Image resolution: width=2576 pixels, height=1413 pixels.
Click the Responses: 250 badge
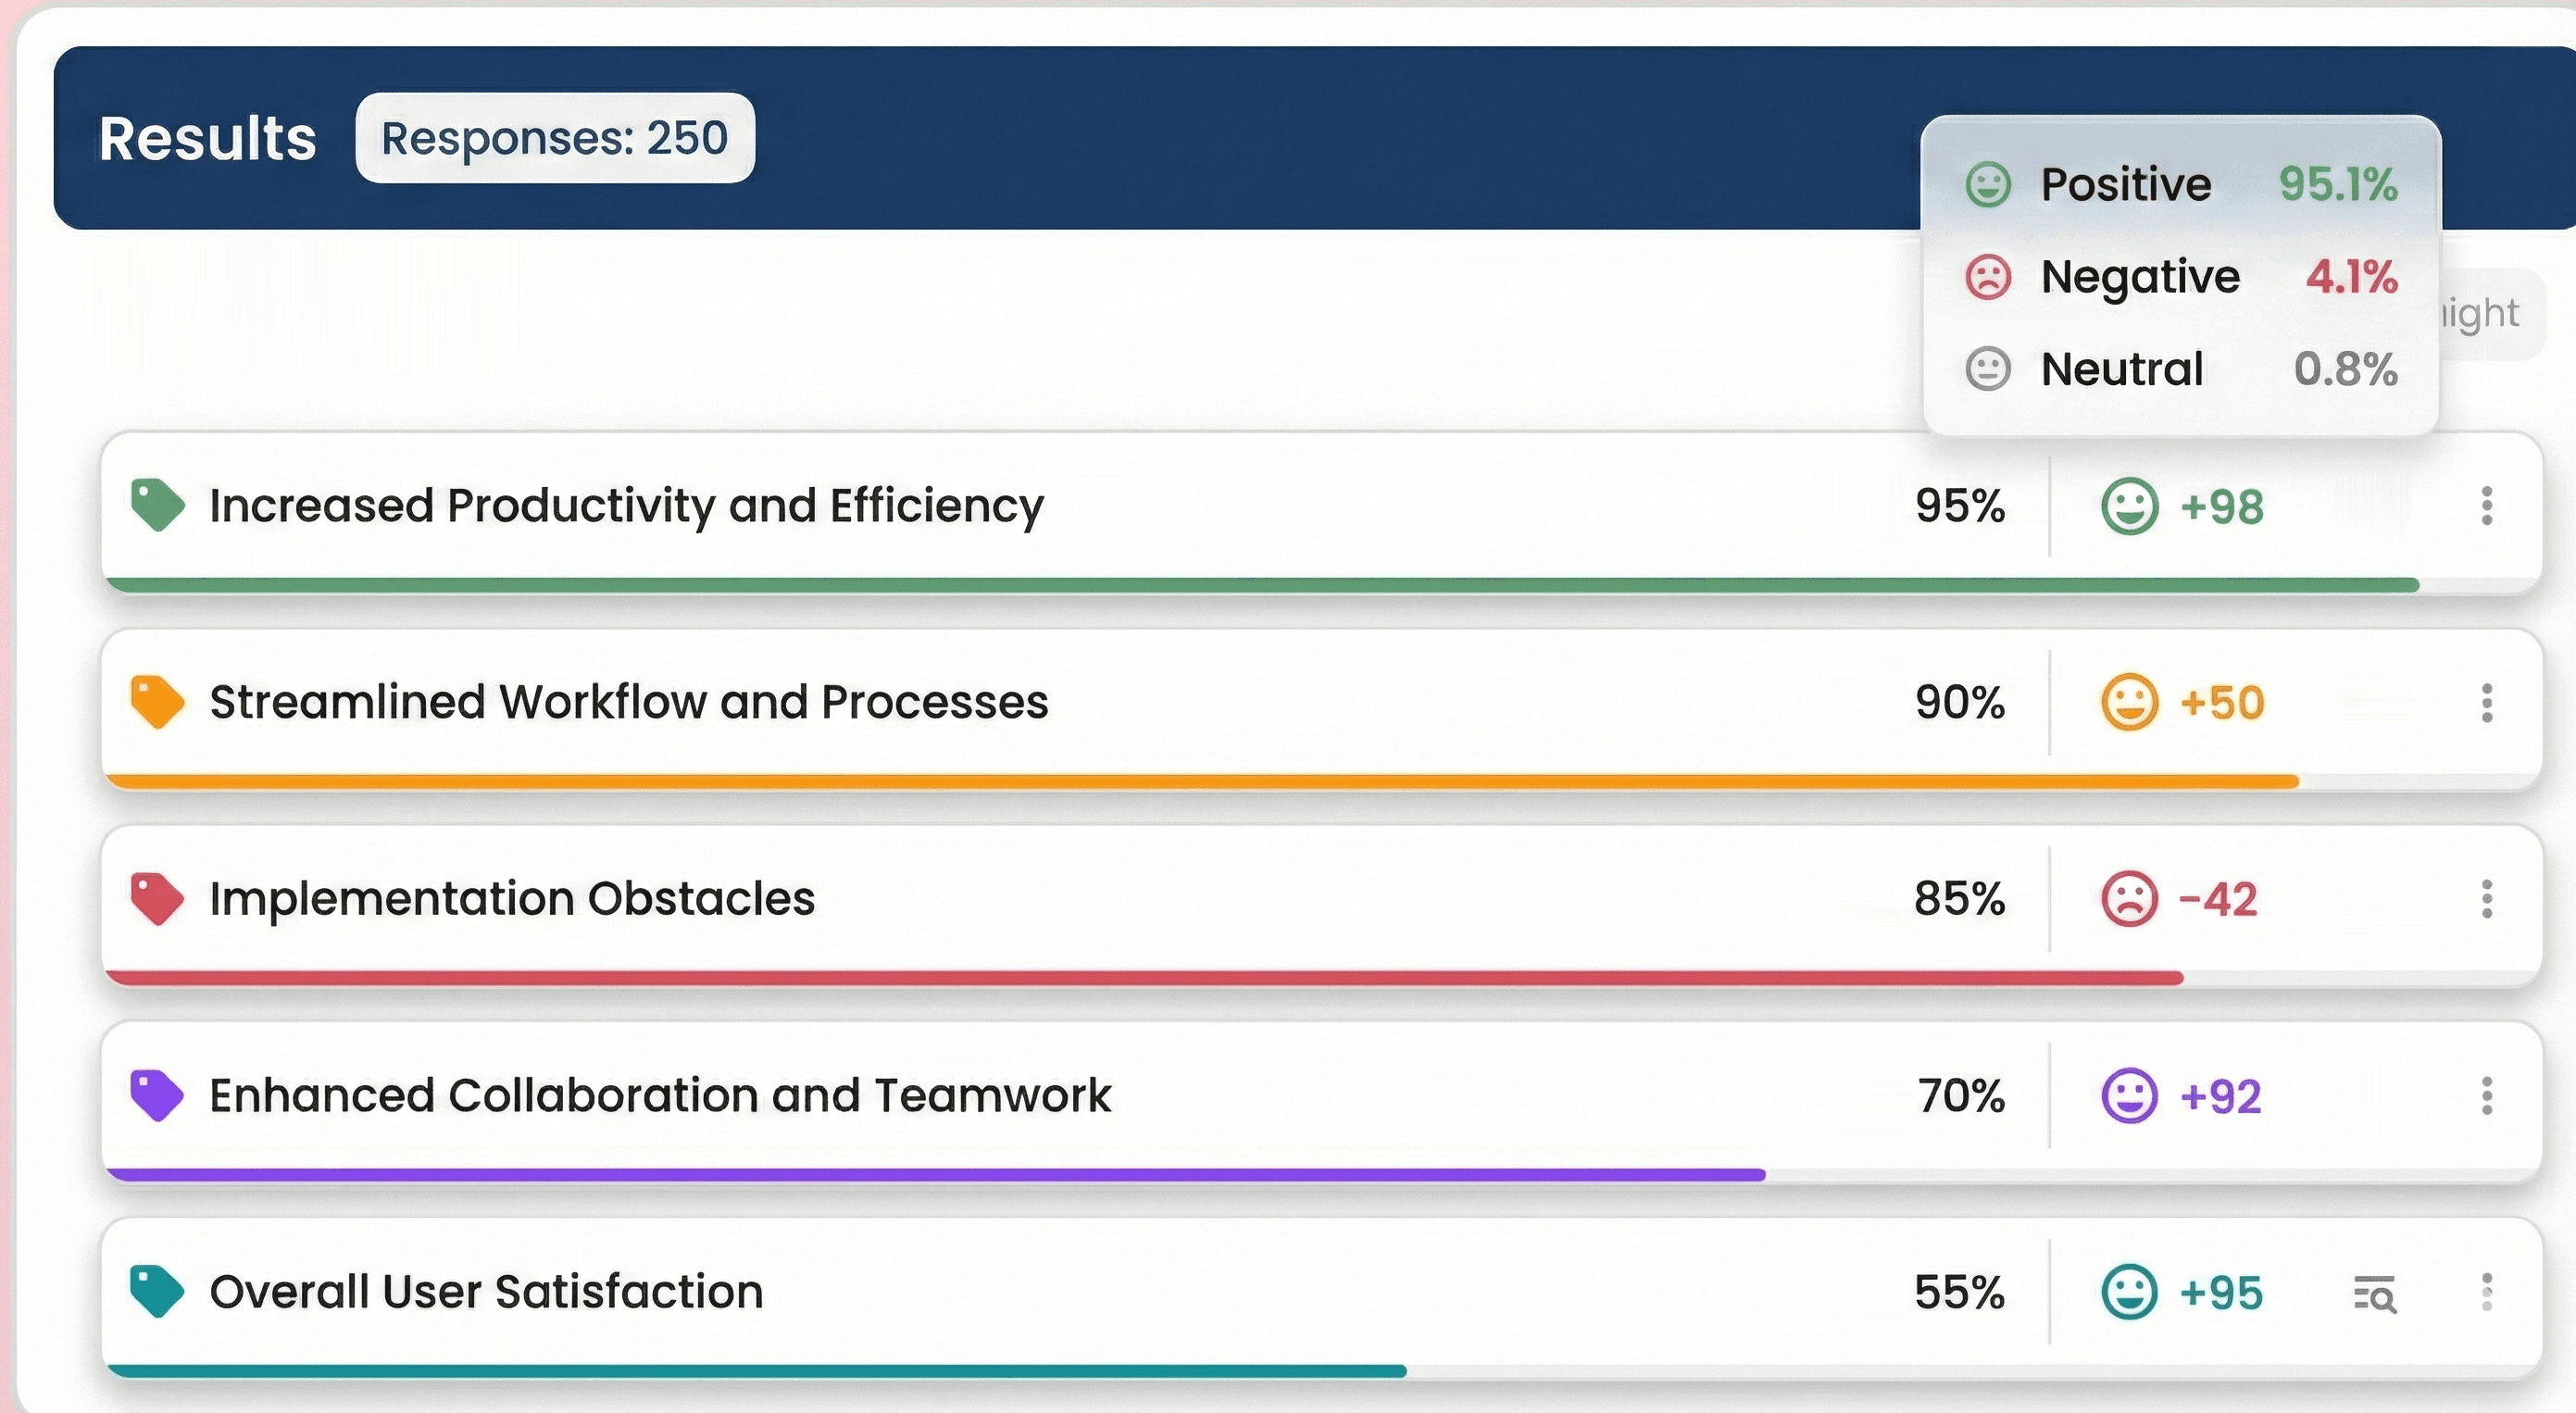click(x=554, y=138)
